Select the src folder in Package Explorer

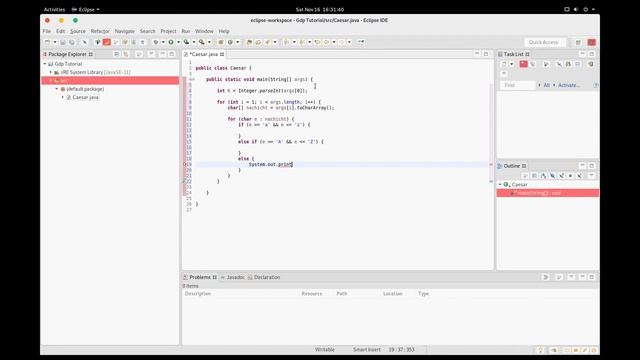pos(110,80)
